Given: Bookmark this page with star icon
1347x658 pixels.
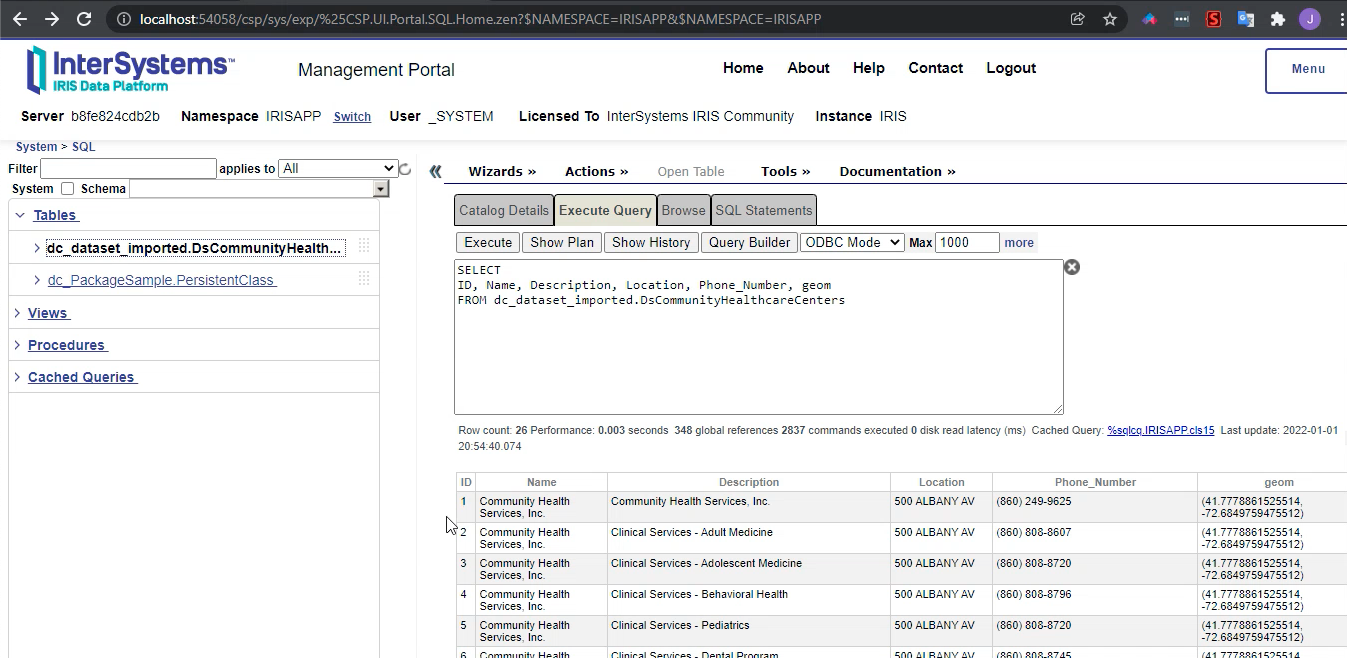Looking at the screenshot, I should (x=1109, y=19).
